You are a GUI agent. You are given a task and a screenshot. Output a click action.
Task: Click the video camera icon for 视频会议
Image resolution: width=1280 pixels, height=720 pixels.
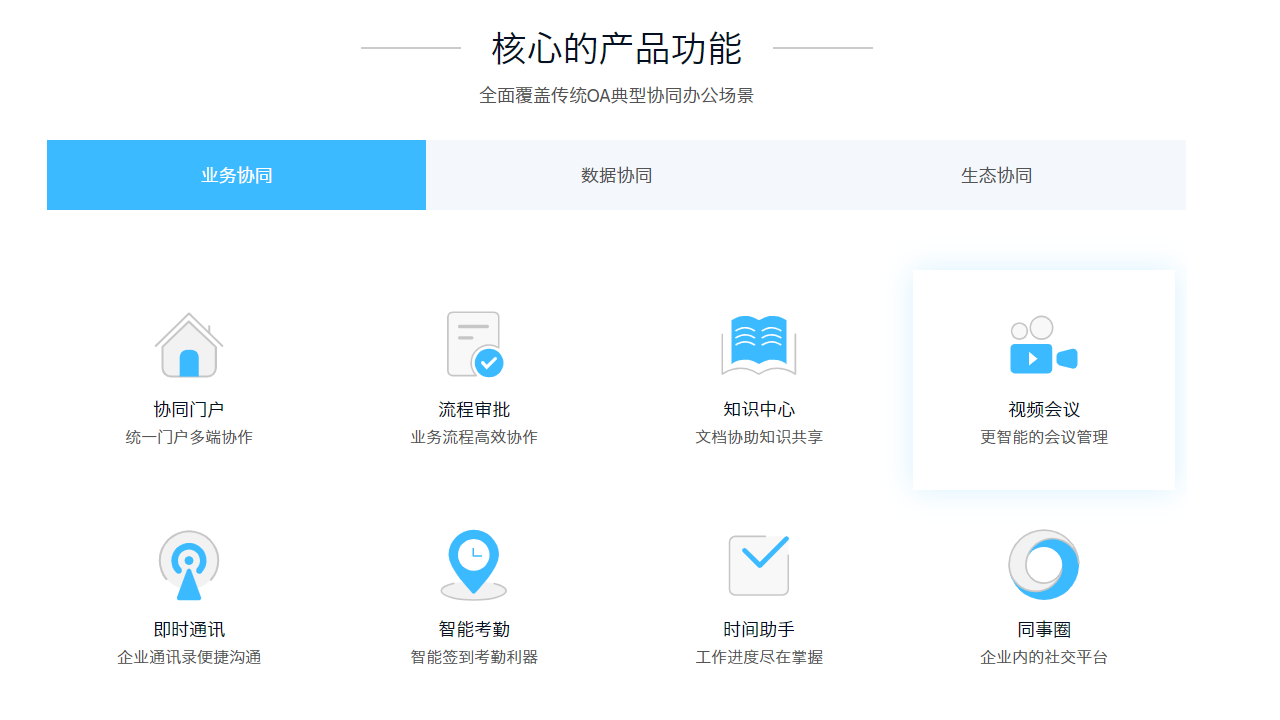[x=1044, y=345]
